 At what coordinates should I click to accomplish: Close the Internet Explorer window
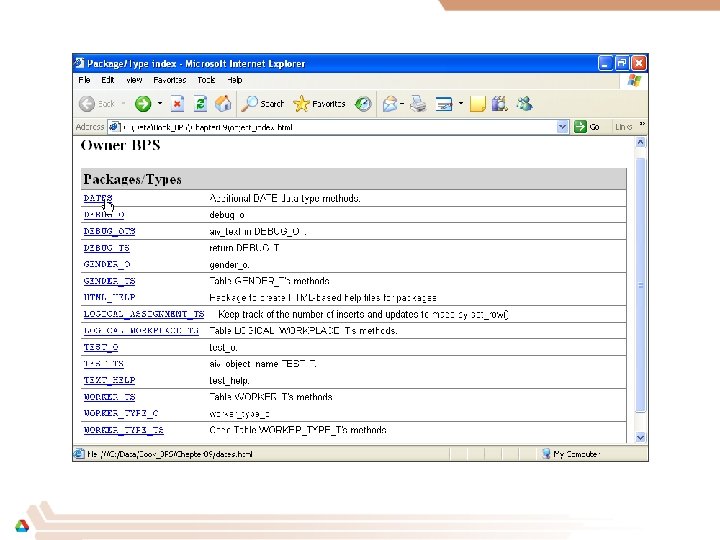(639, 63)
